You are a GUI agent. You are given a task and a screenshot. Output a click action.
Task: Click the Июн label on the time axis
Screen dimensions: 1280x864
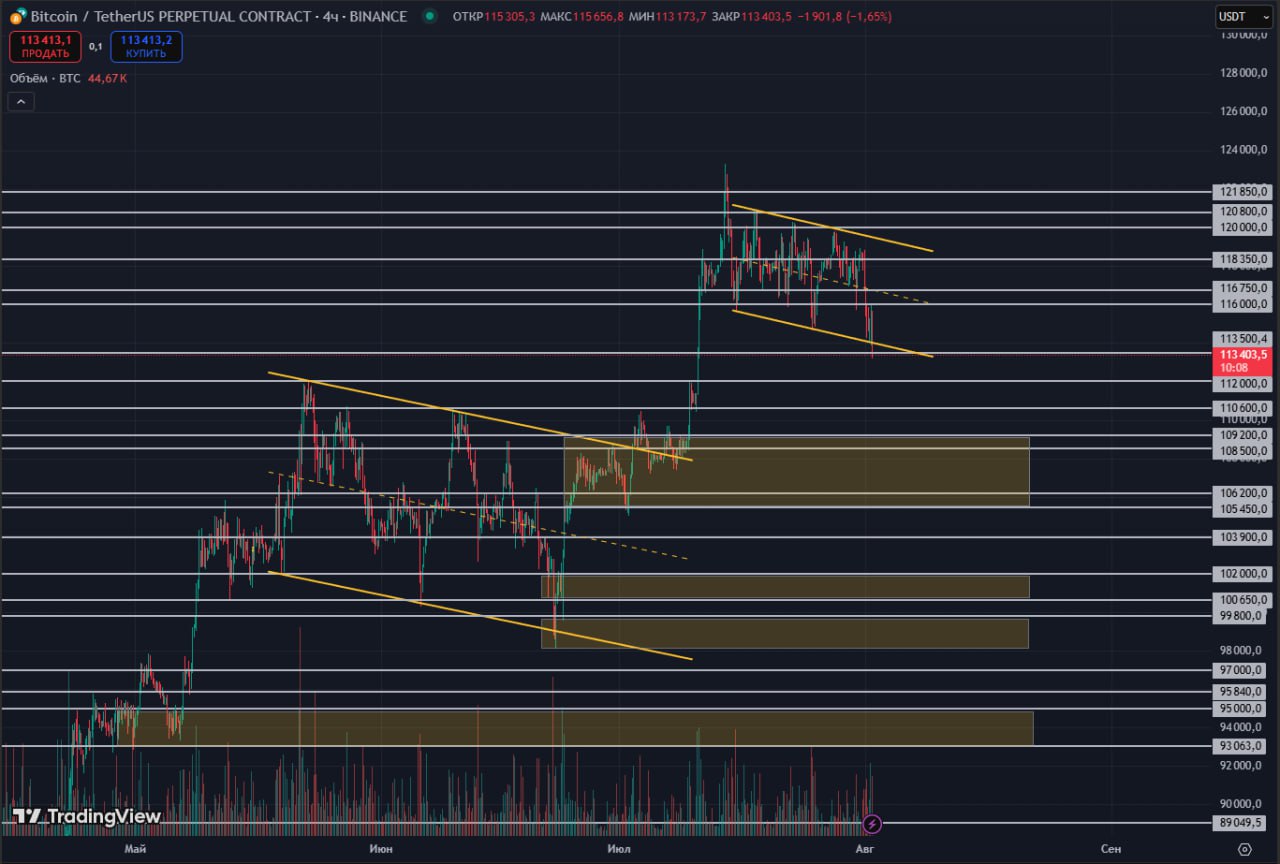coord(380,849)
